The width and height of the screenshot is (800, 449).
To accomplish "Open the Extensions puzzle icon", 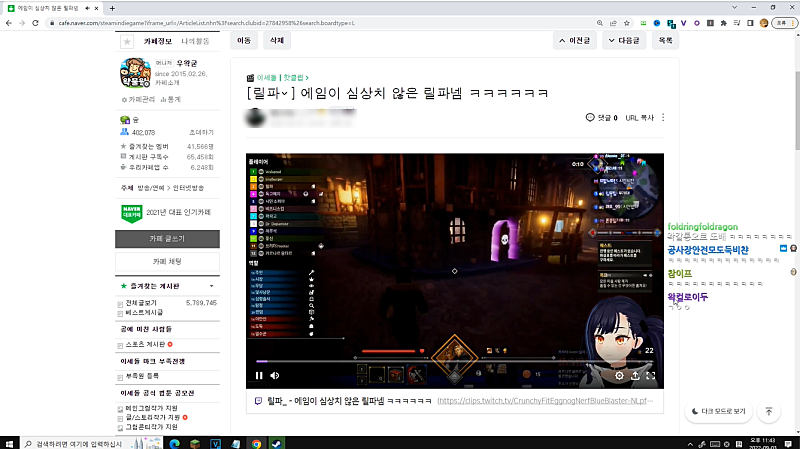I will coord(723,23).
